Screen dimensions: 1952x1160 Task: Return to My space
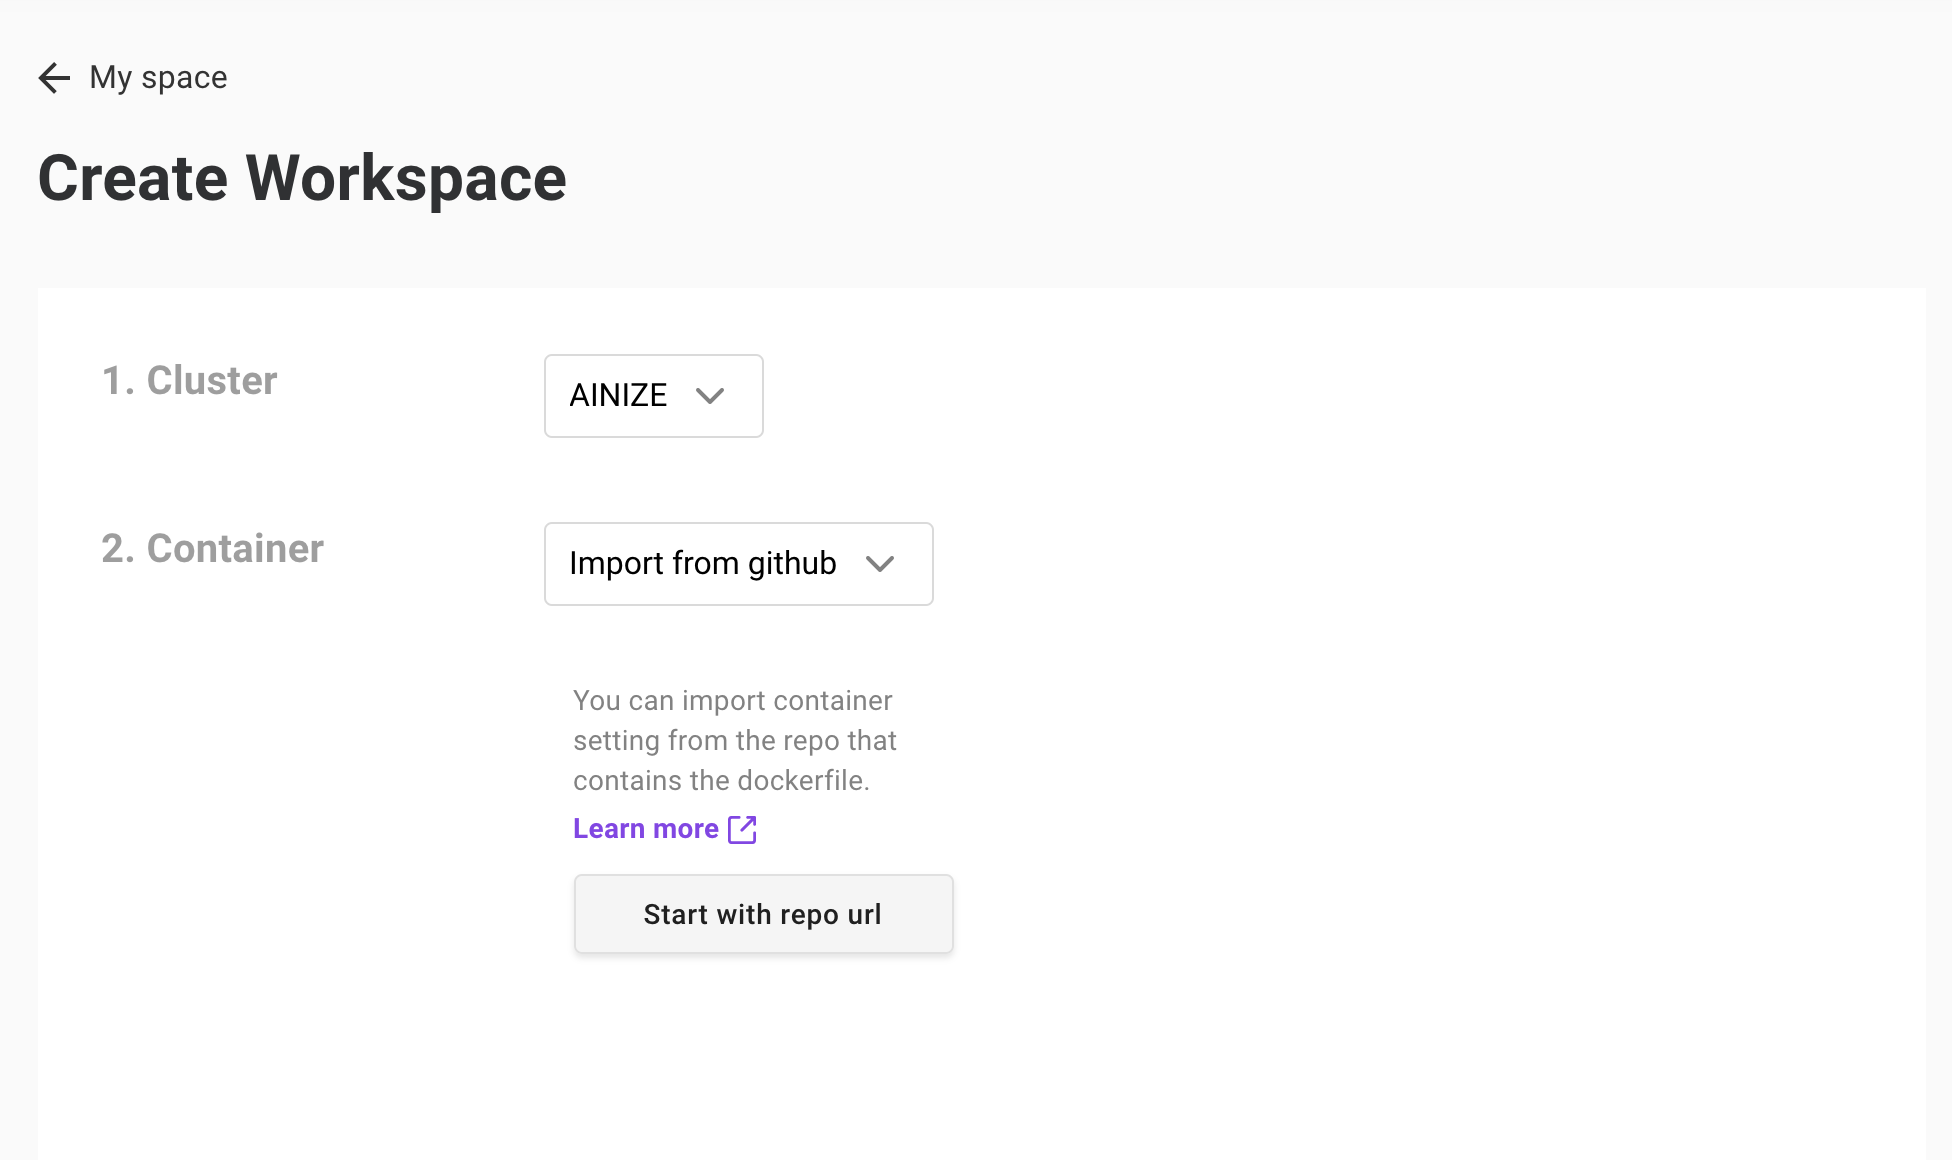click(157, 77)
